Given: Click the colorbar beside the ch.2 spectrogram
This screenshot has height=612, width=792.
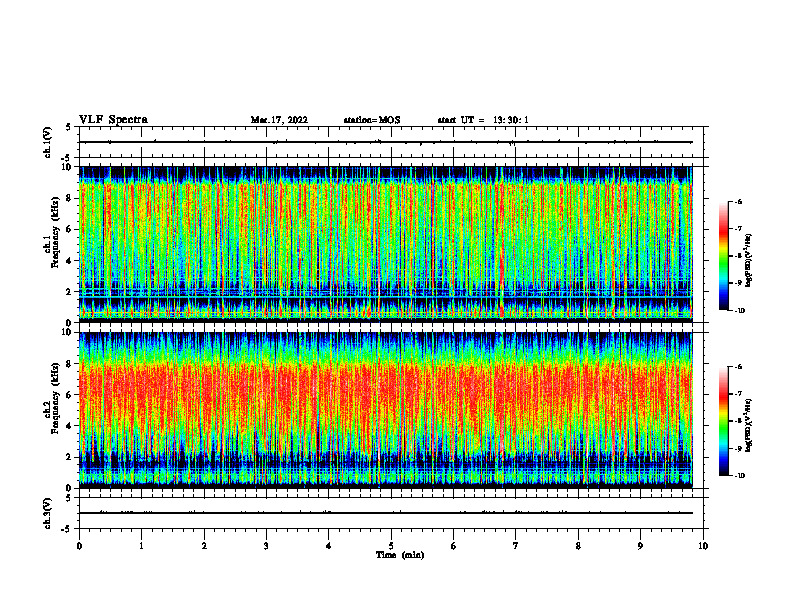Looking at the screenshot, I should pyautogui.click(x=724, y=421).
